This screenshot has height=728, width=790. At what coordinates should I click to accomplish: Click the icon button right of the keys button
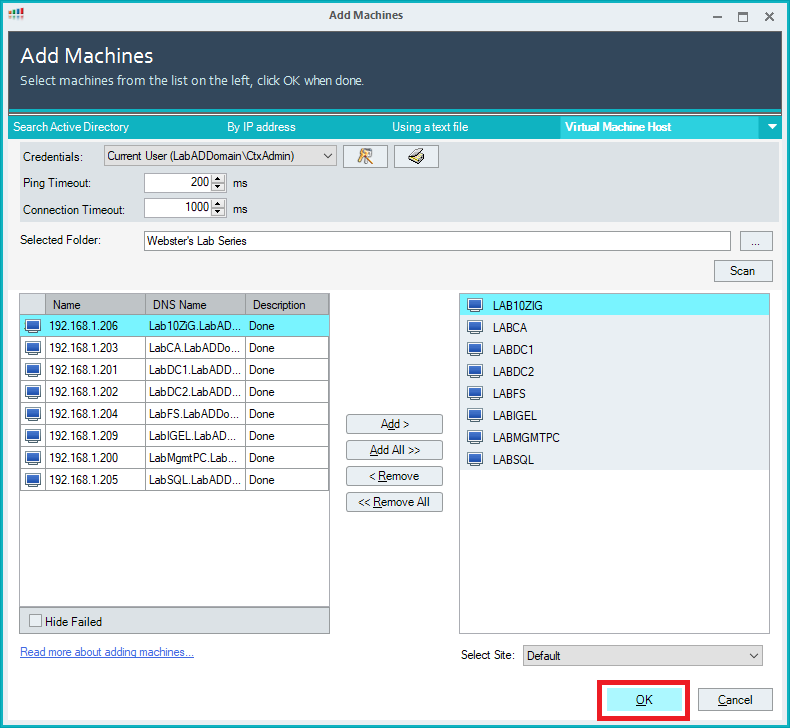pos(416,156)
